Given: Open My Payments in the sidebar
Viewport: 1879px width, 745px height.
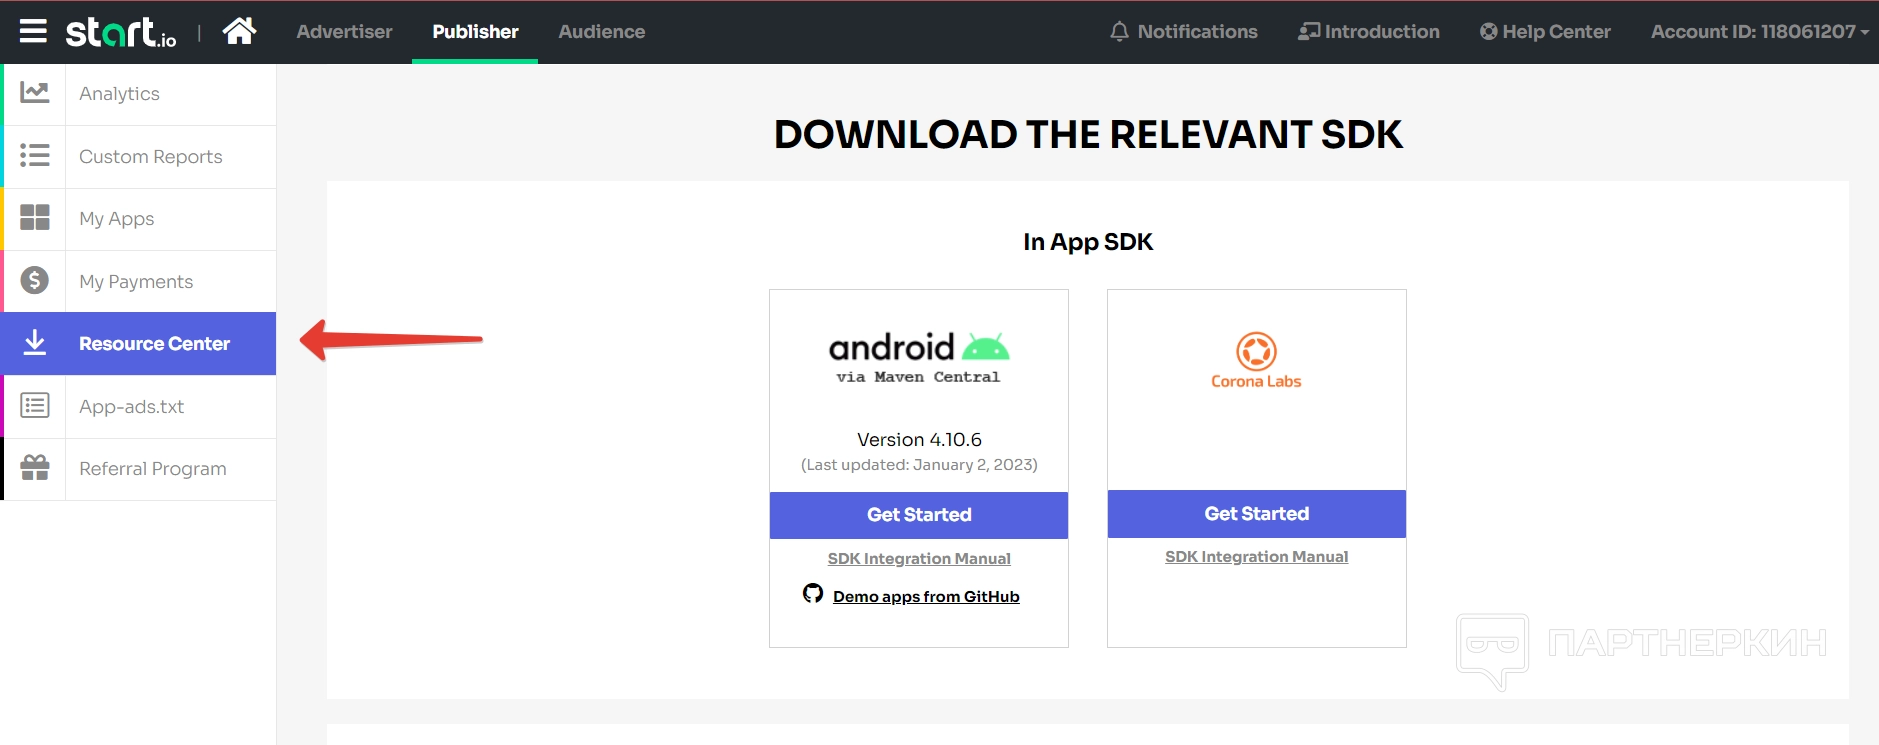Looking at the screenshot, I should (139, 282).
